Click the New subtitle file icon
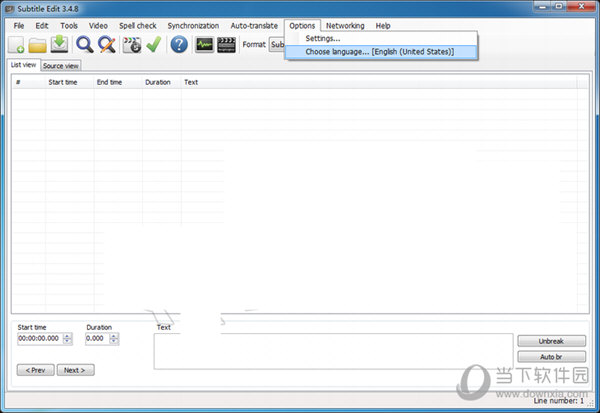Screen dimensions: 600x413 pyautogui.click(x=16, y=45)
